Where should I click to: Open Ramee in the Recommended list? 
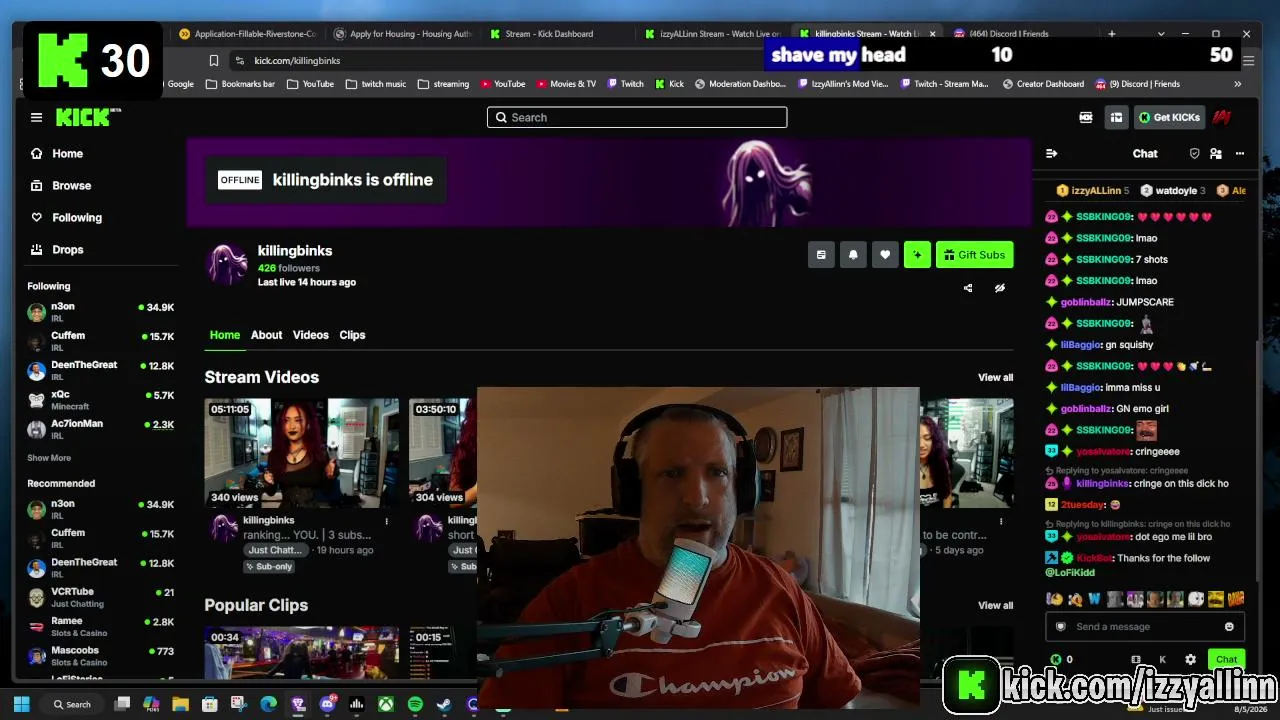click(100, 626)
